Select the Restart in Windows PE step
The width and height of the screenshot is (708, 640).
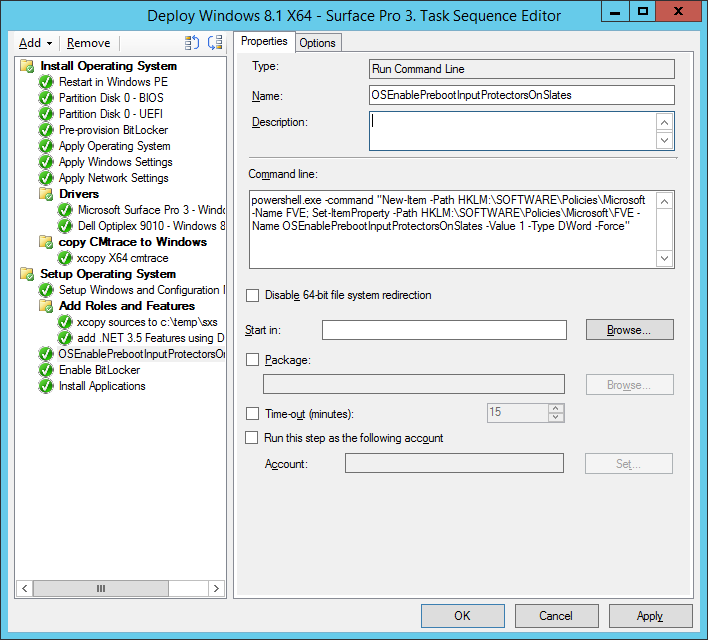113,82
